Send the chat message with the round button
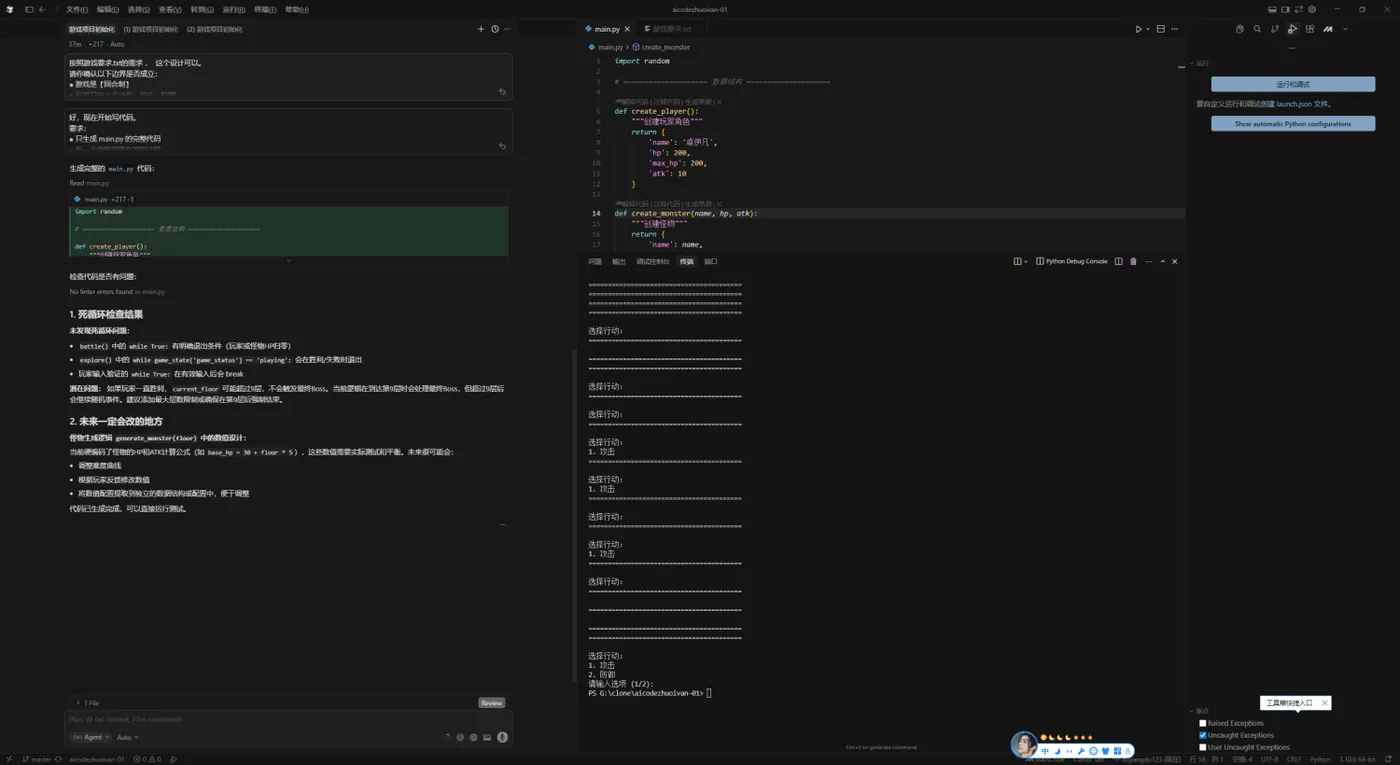Screen dimensions: 1400x765 click(x=503, y=737)
